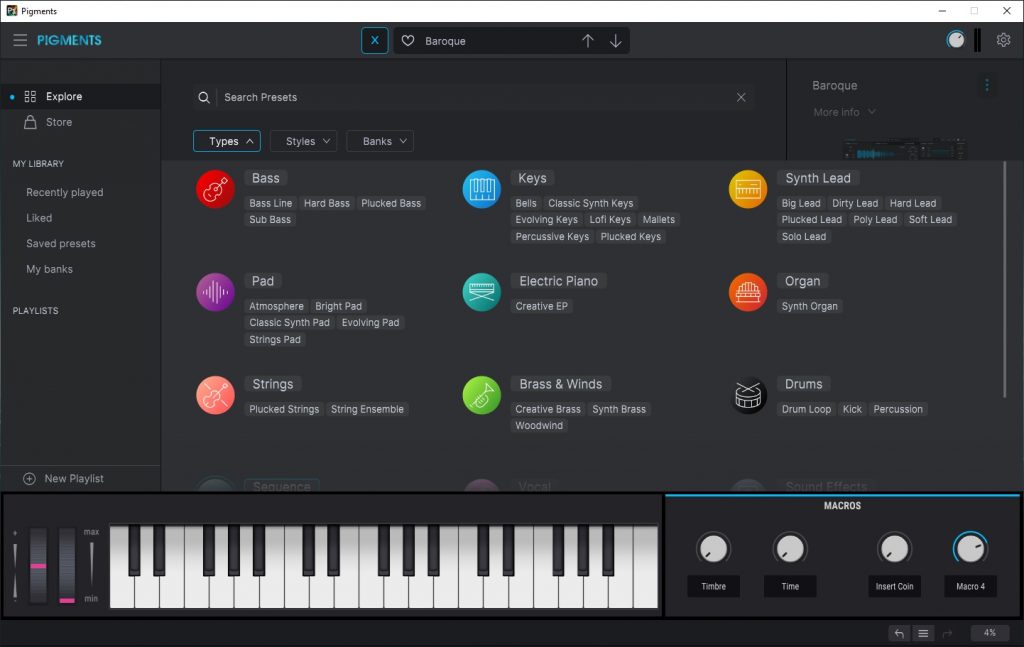Image resolution: width=1024 pixels, height=647 pixels.
Task: Open the hamburger main menu
Action: [x=20, y=40]
